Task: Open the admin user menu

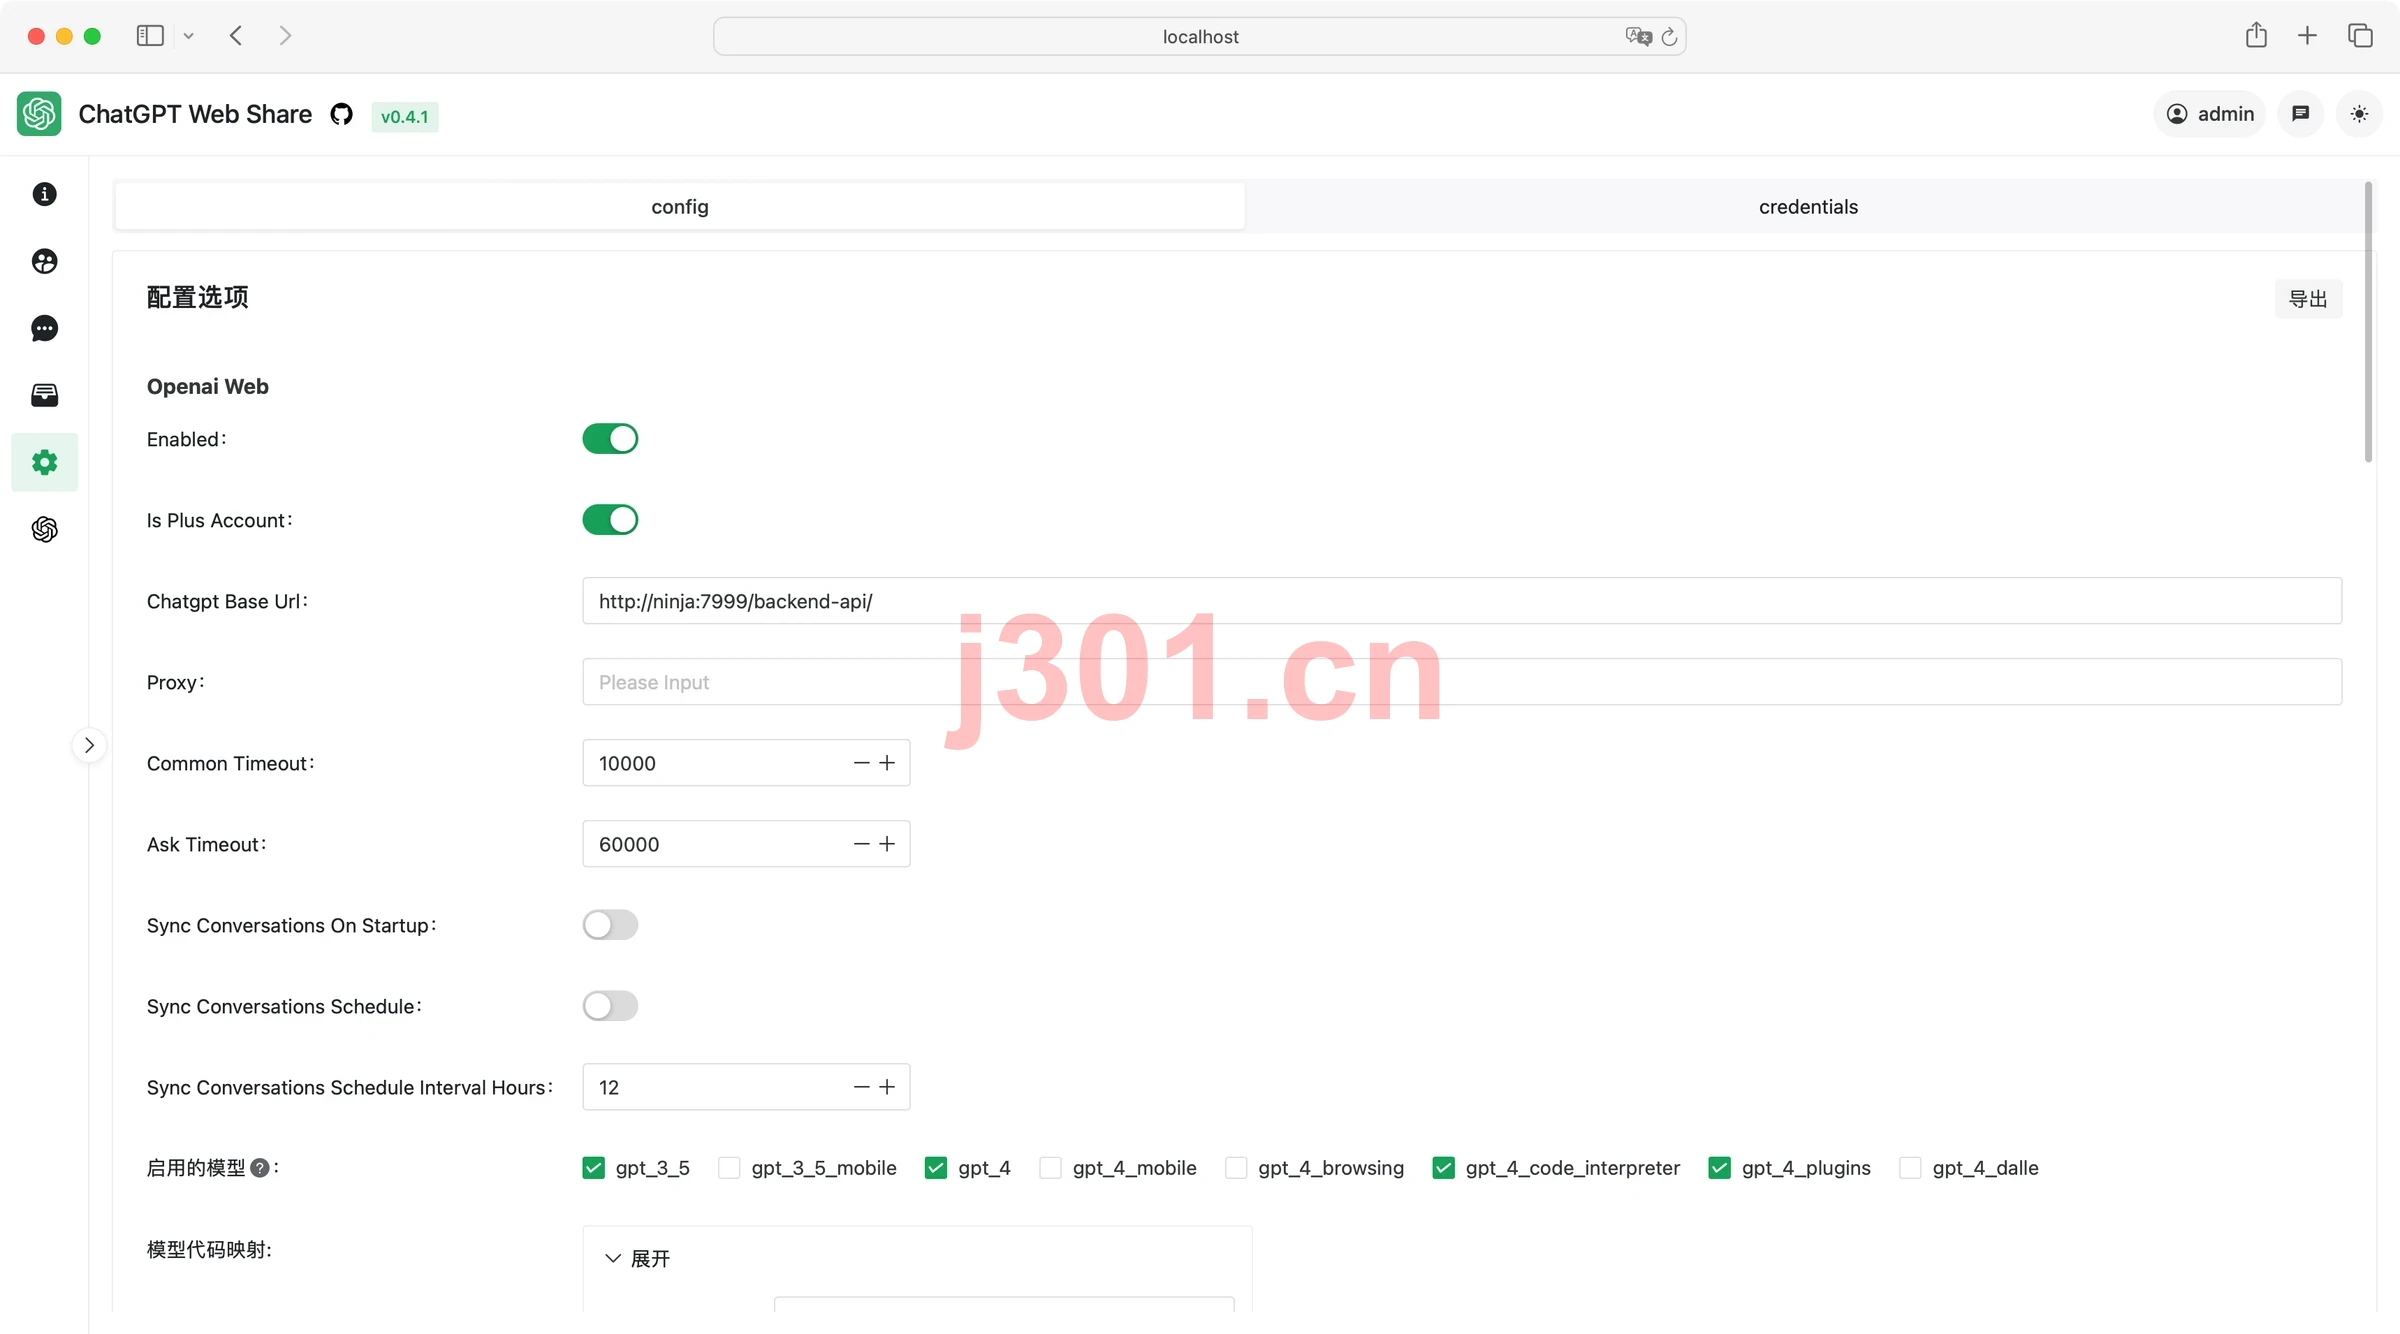Action: [x=2210, y=114]
